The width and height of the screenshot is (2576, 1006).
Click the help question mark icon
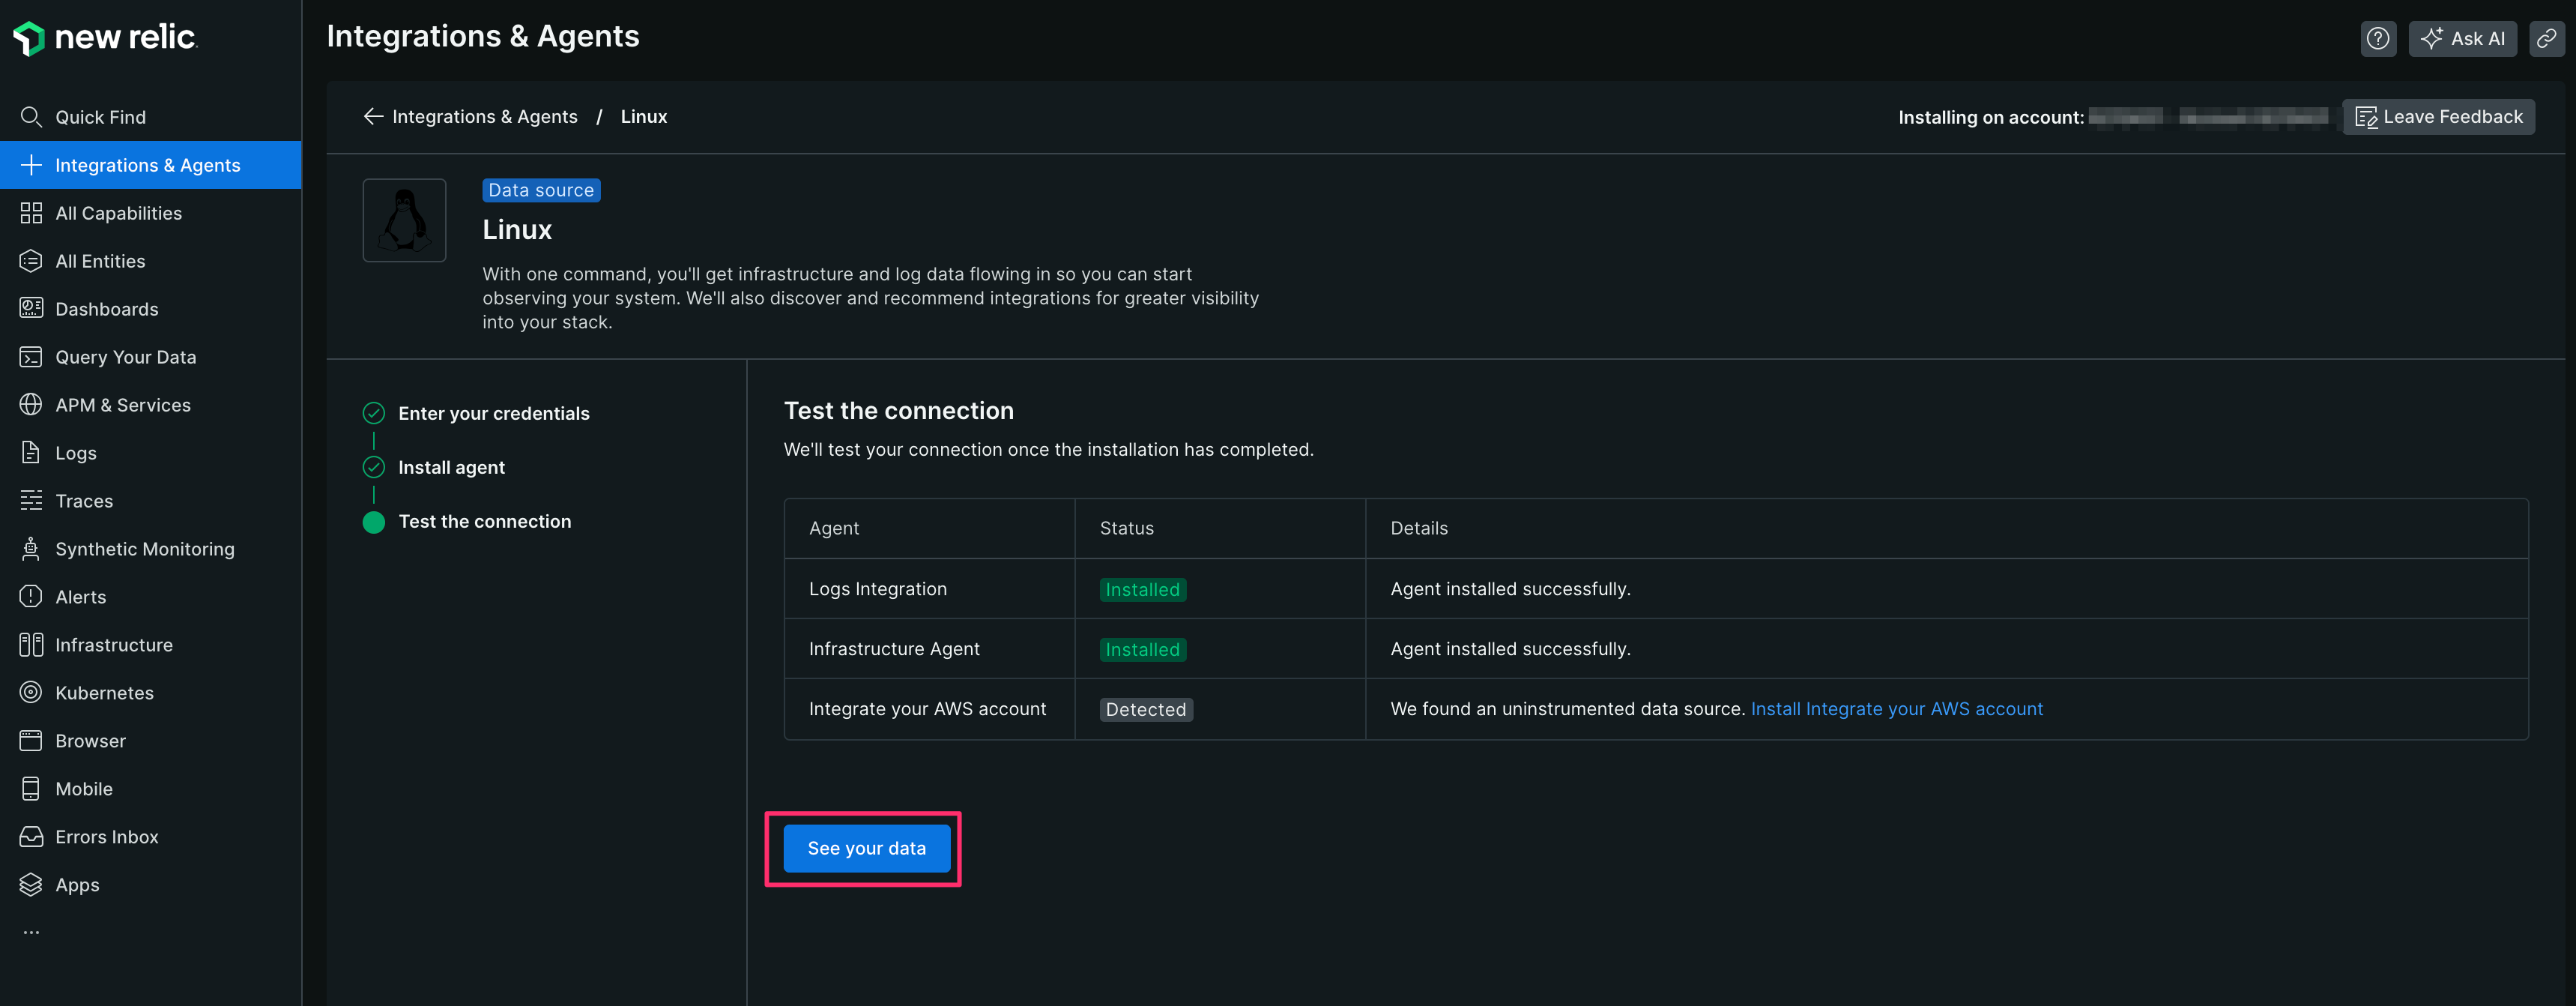click(x=2378, y=39)
